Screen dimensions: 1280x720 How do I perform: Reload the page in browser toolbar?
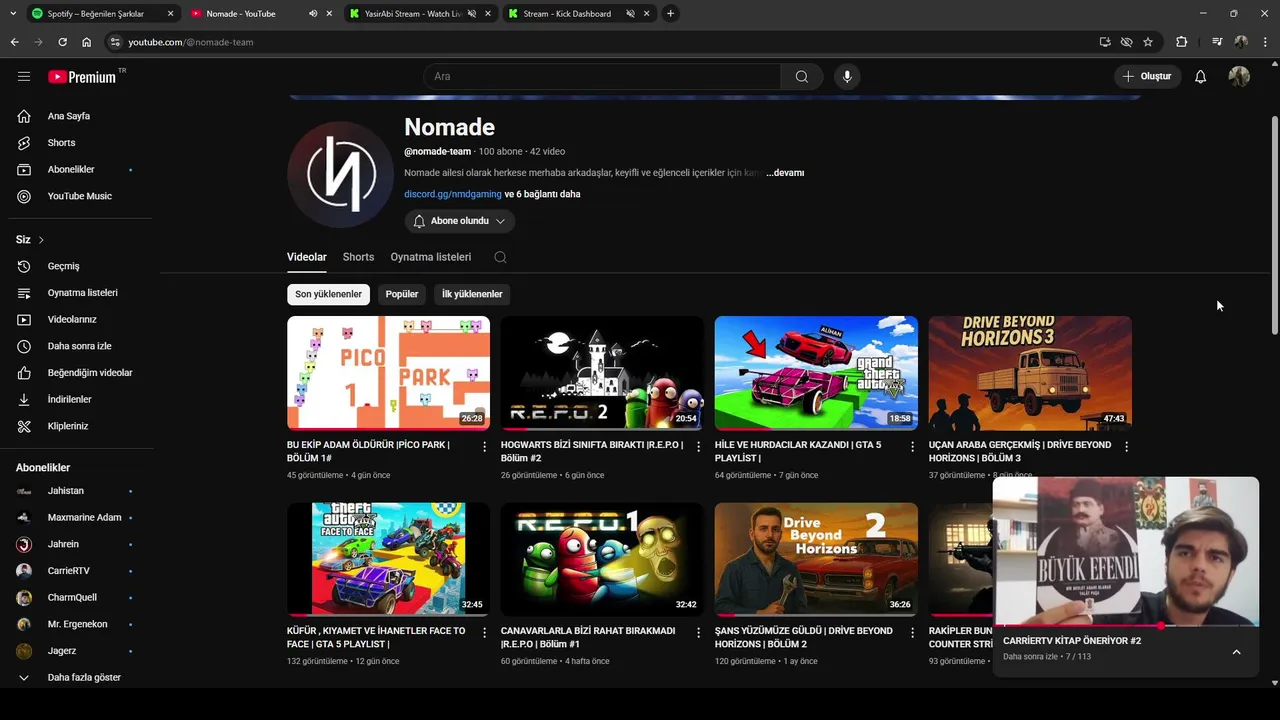[62, 42]
